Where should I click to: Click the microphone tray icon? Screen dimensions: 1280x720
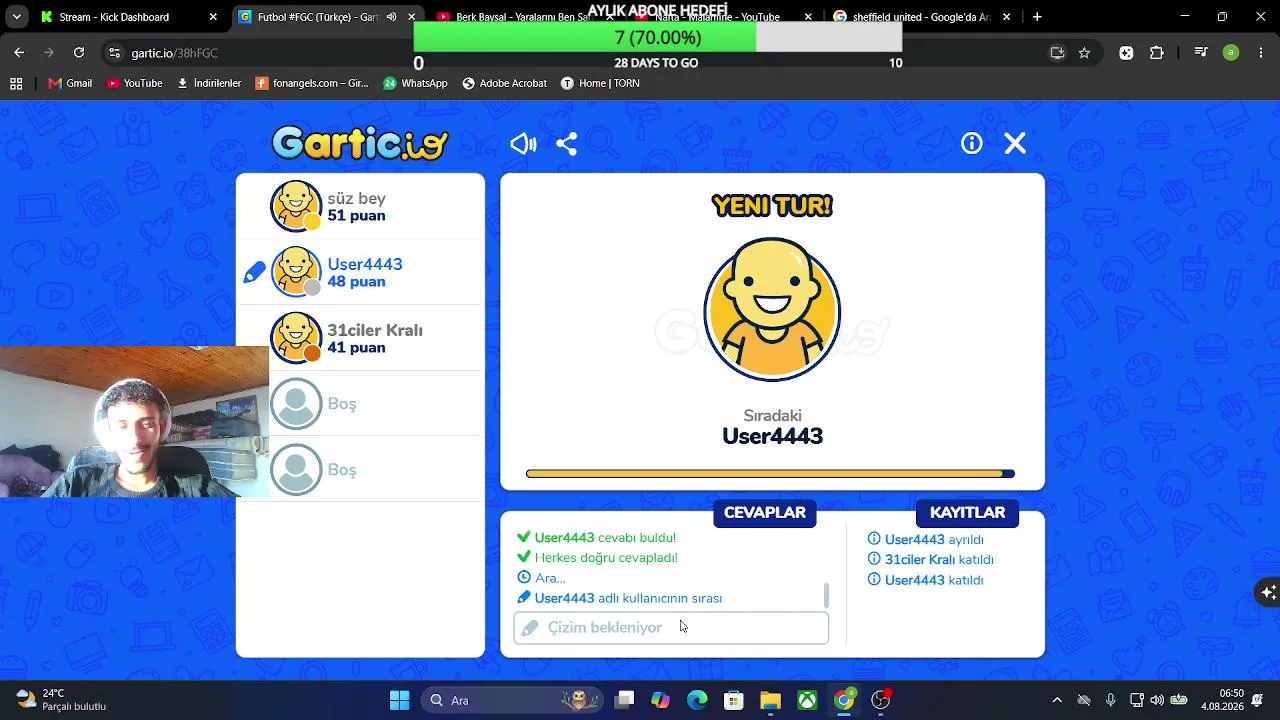(x=1111, y=700)
